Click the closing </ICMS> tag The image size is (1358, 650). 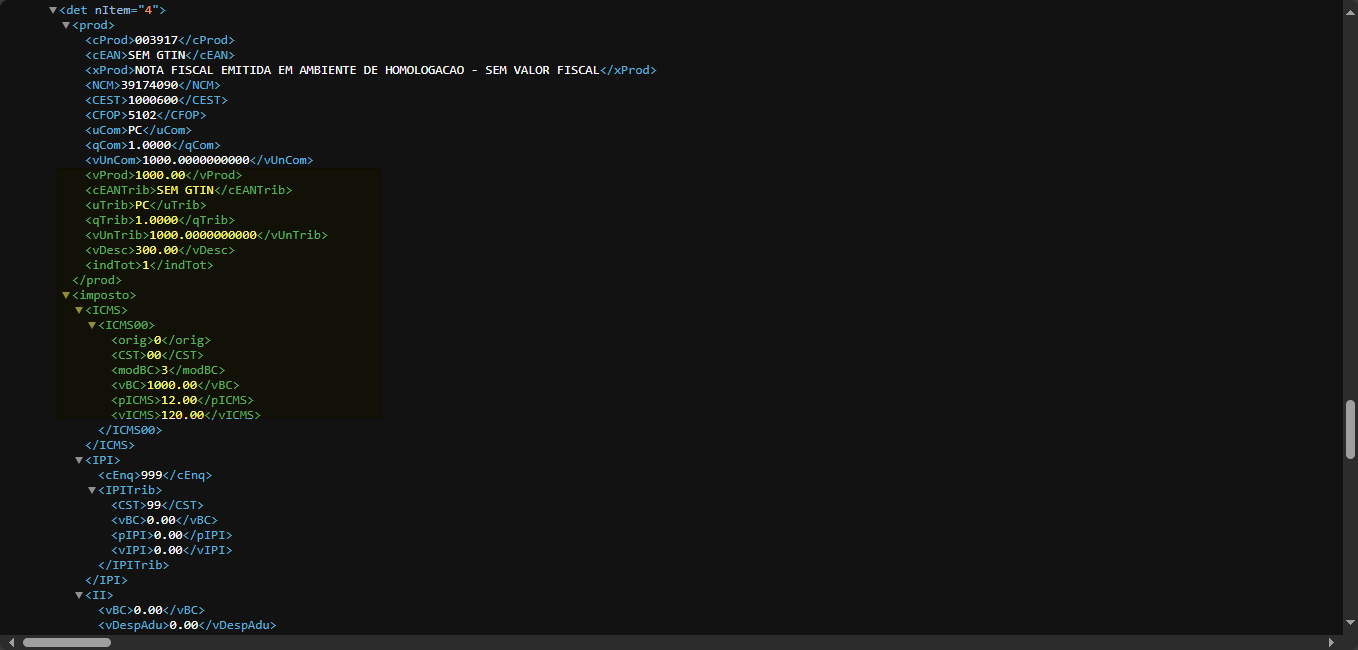point(110,445)
